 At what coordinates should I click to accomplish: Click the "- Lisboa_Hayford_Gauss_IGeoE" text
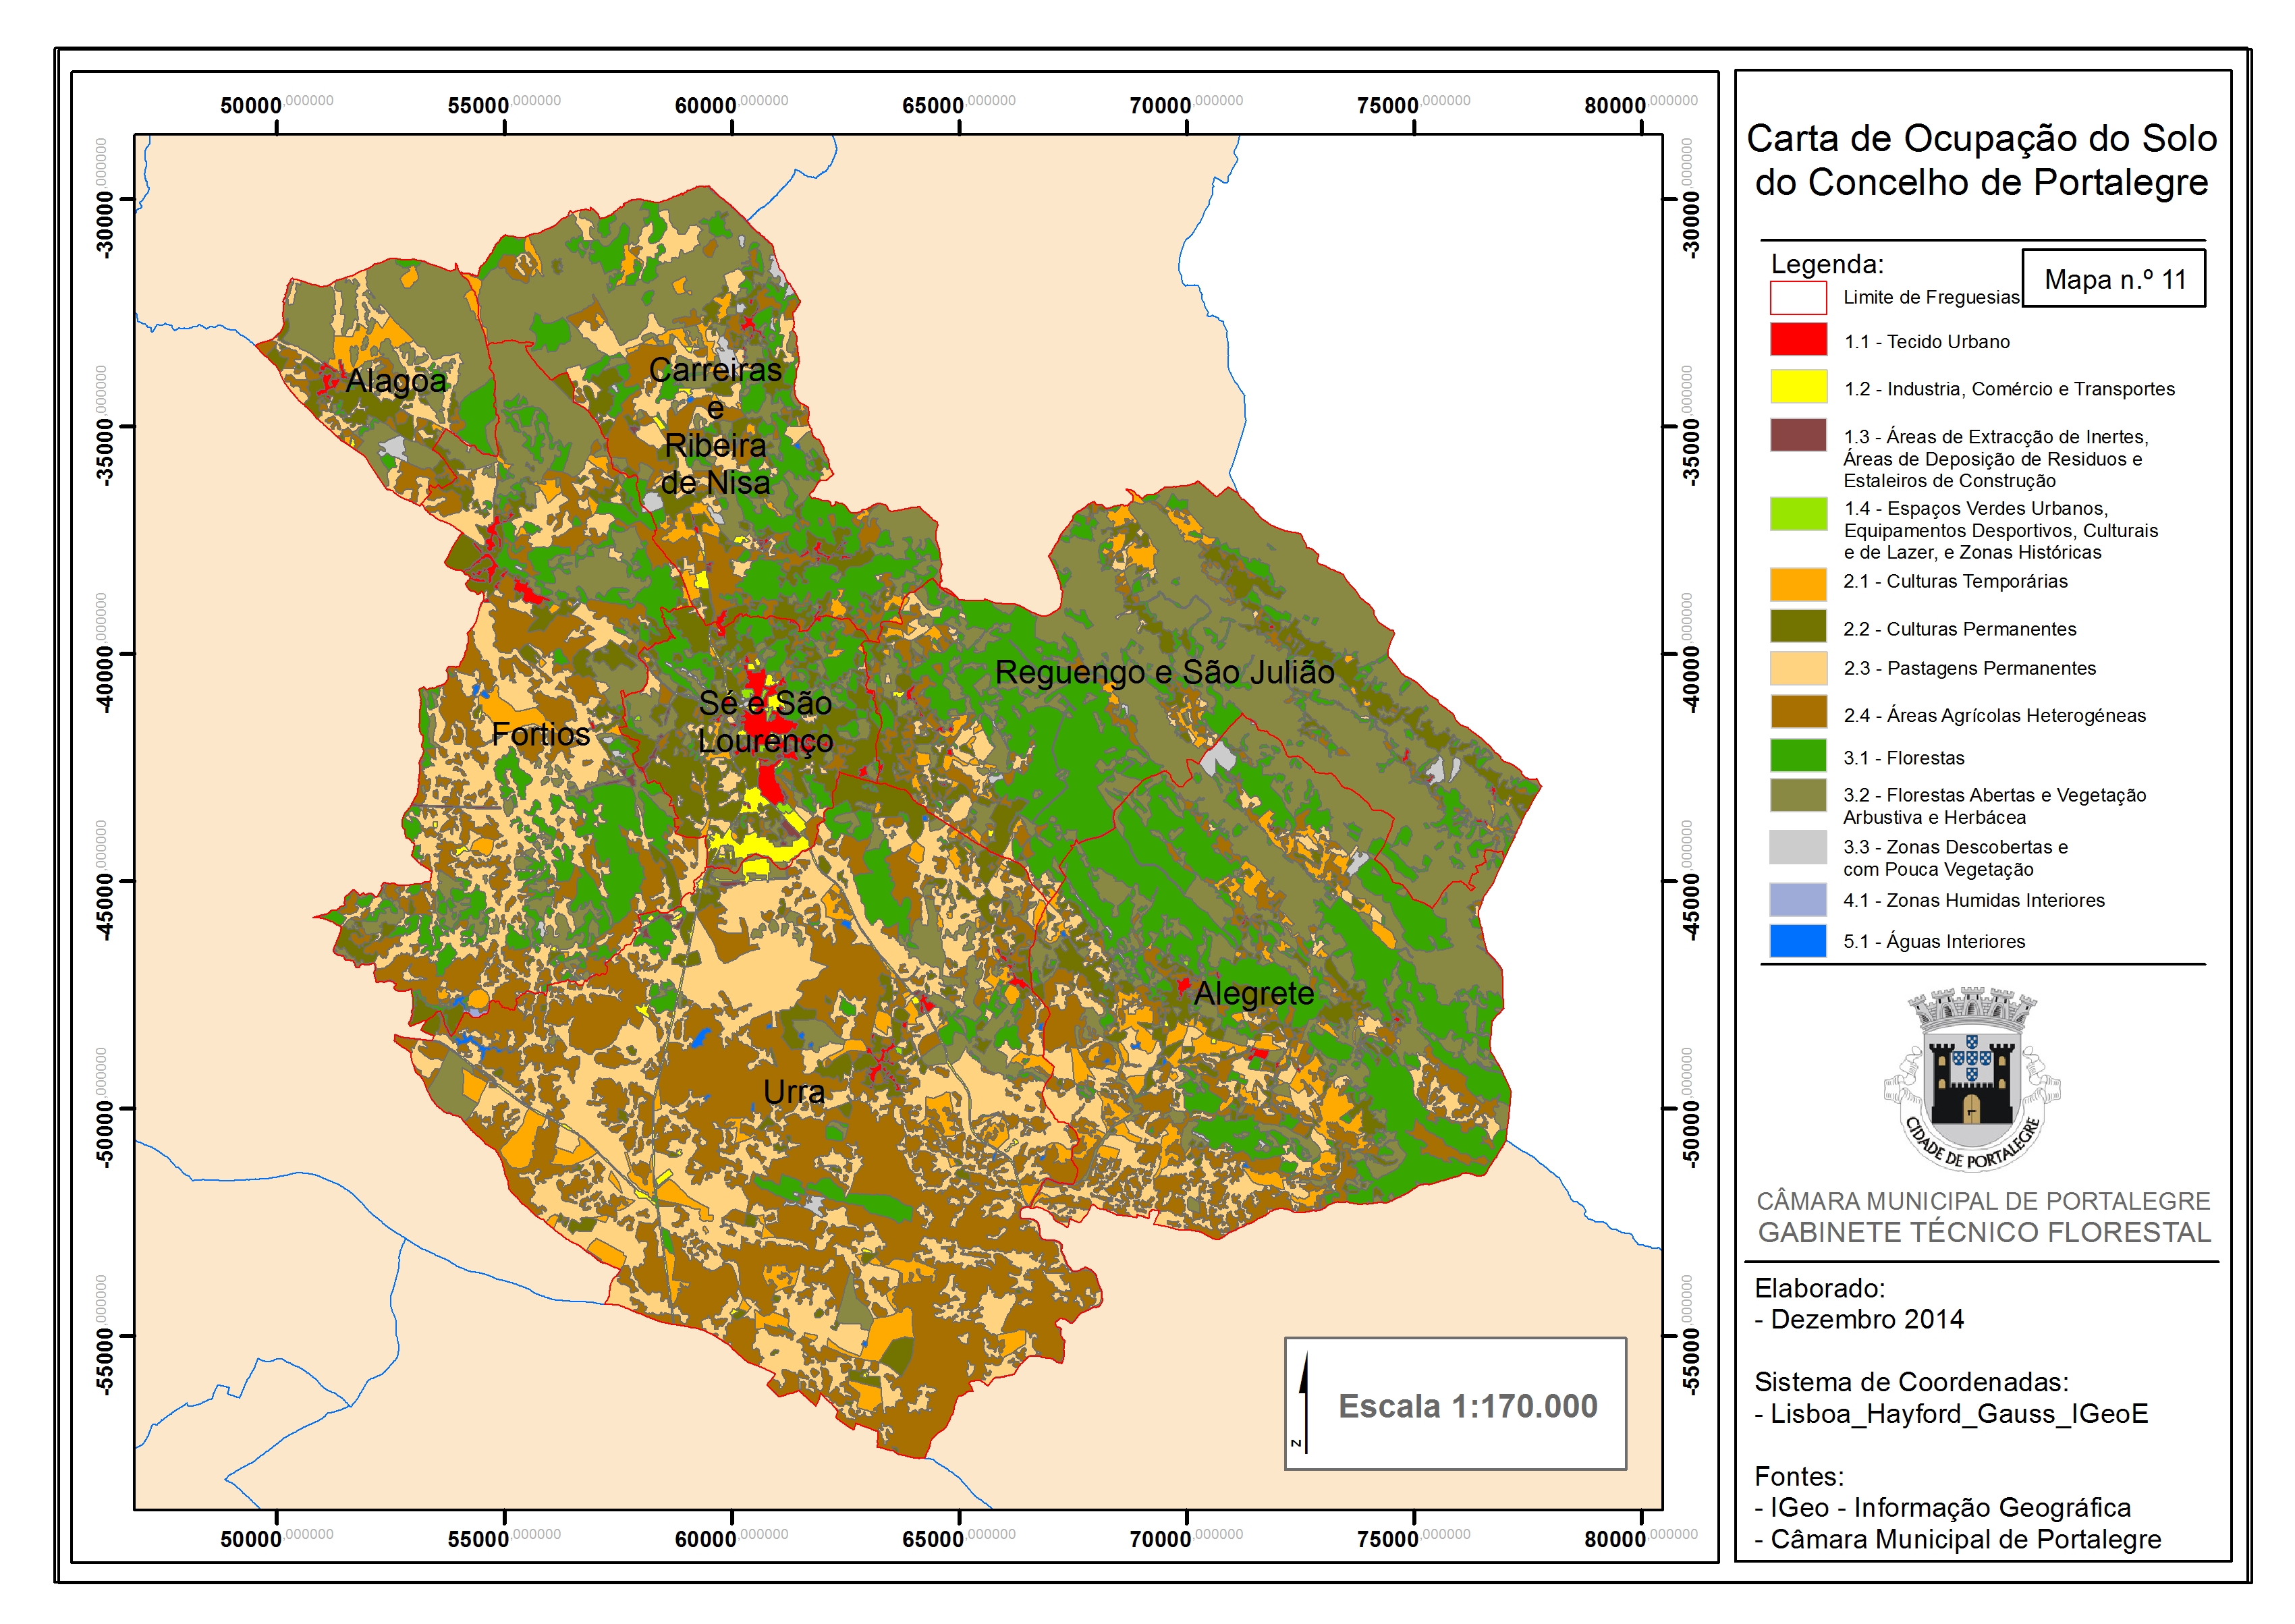pos(1951,1414)
